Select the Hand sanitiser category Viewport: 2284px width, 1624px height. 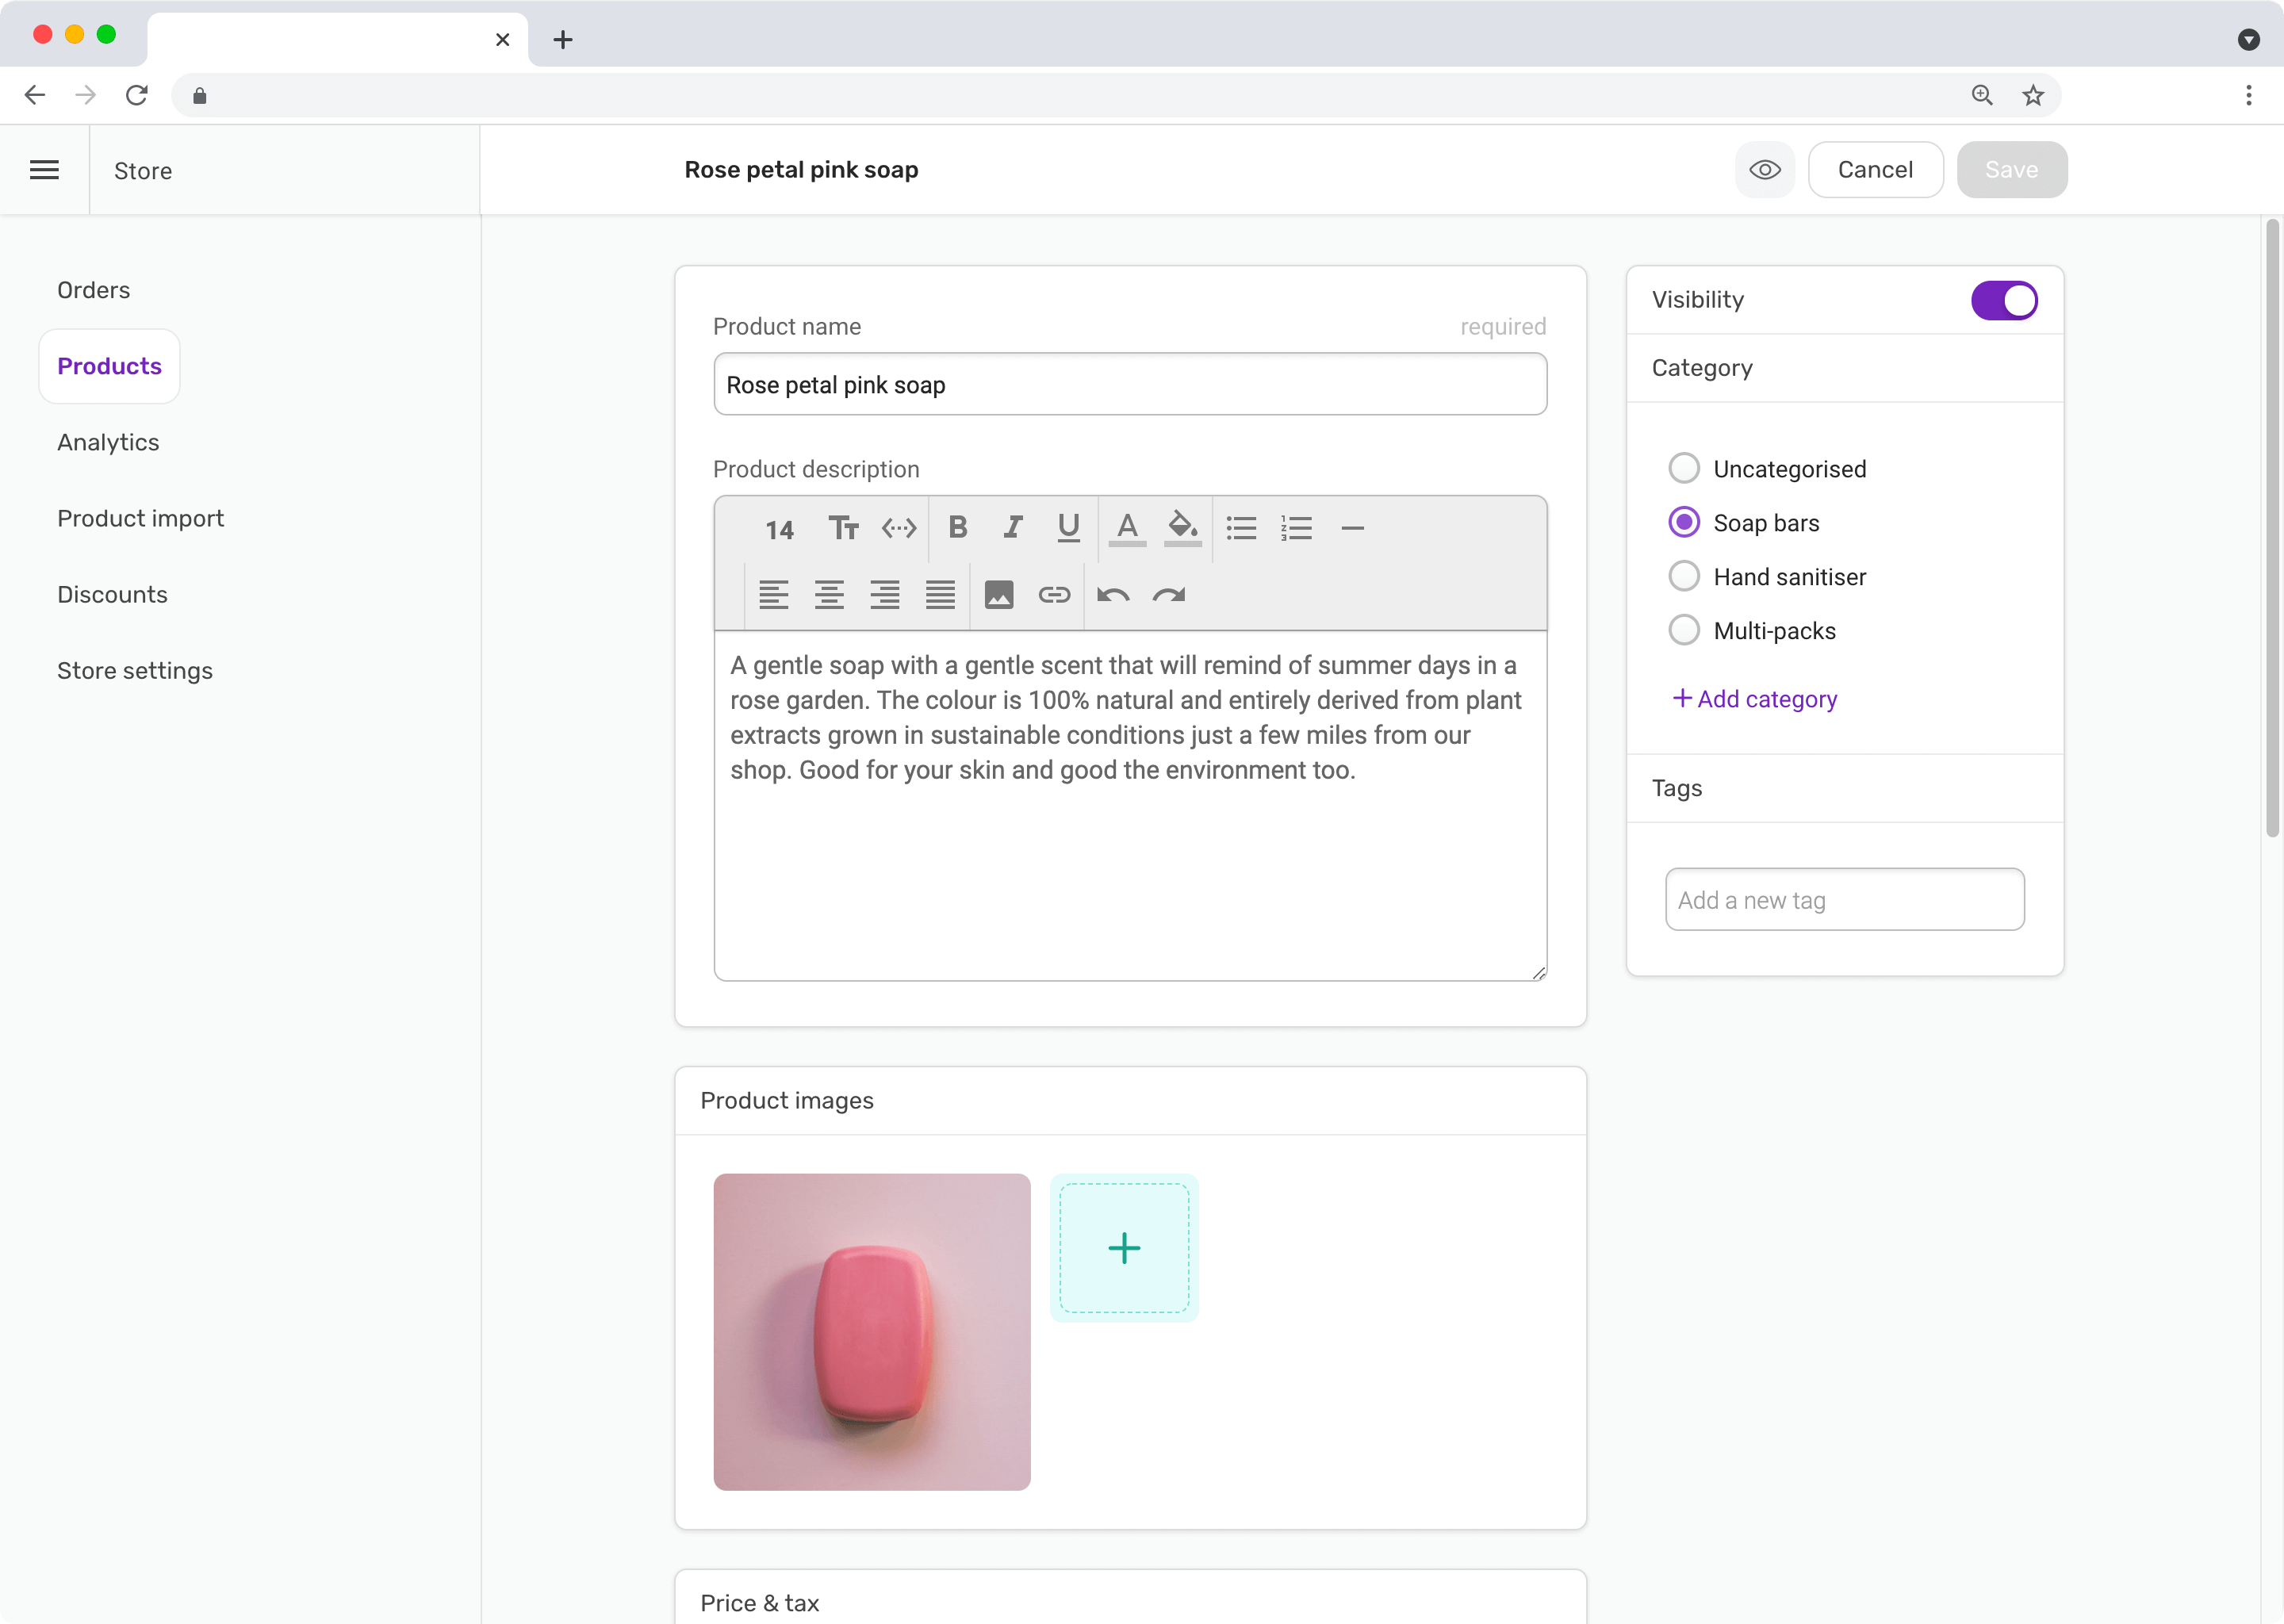(x=1684, y=576)
